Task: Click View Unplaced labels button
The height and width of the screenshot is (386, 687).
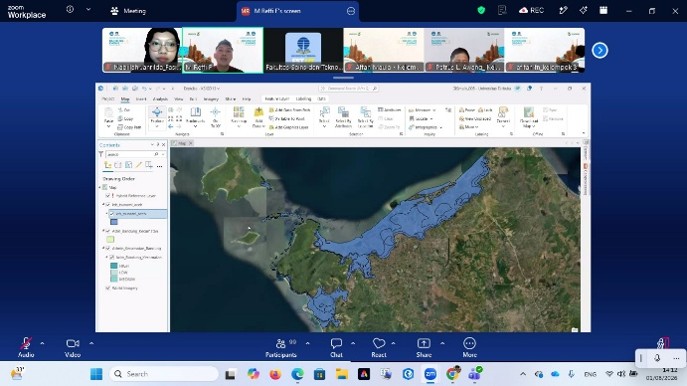Action: (x=475, y=119)
